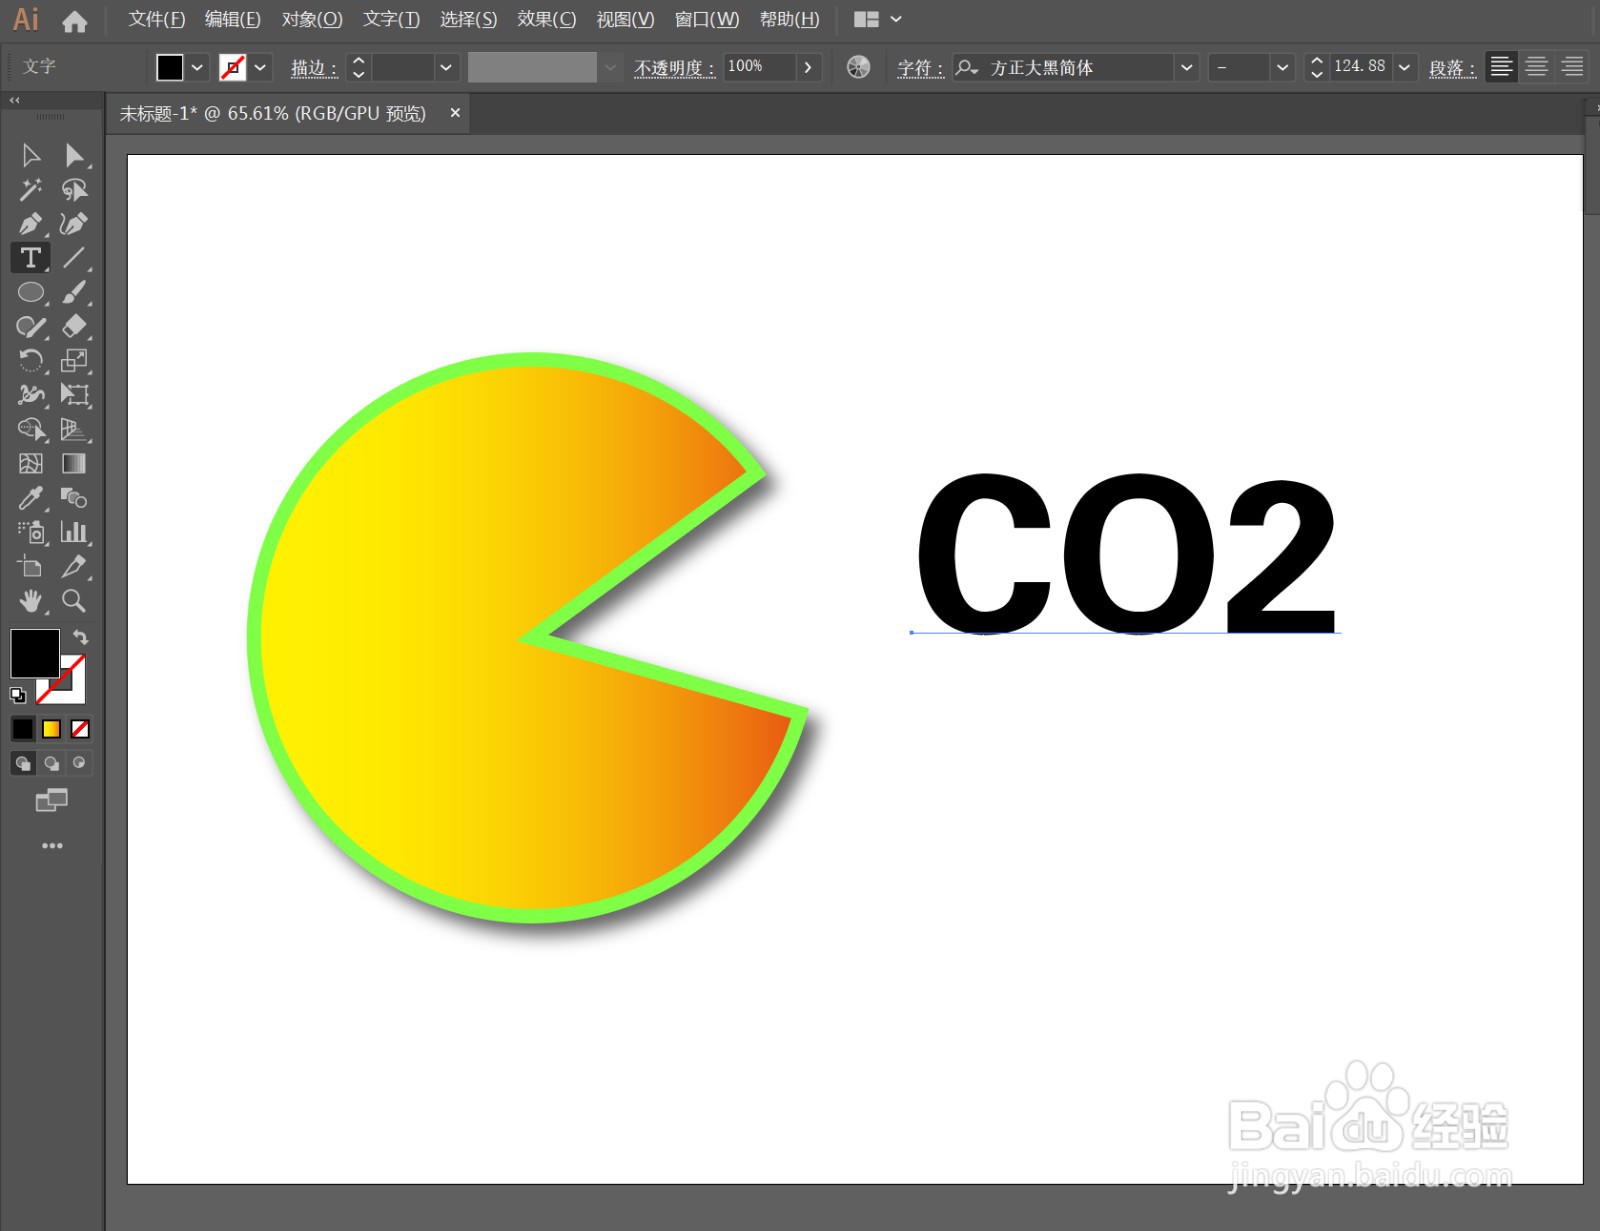Viewport: 1600px width, 1231px height.
Task: Open the 文字(T) menu
Action: coord(391,19)
